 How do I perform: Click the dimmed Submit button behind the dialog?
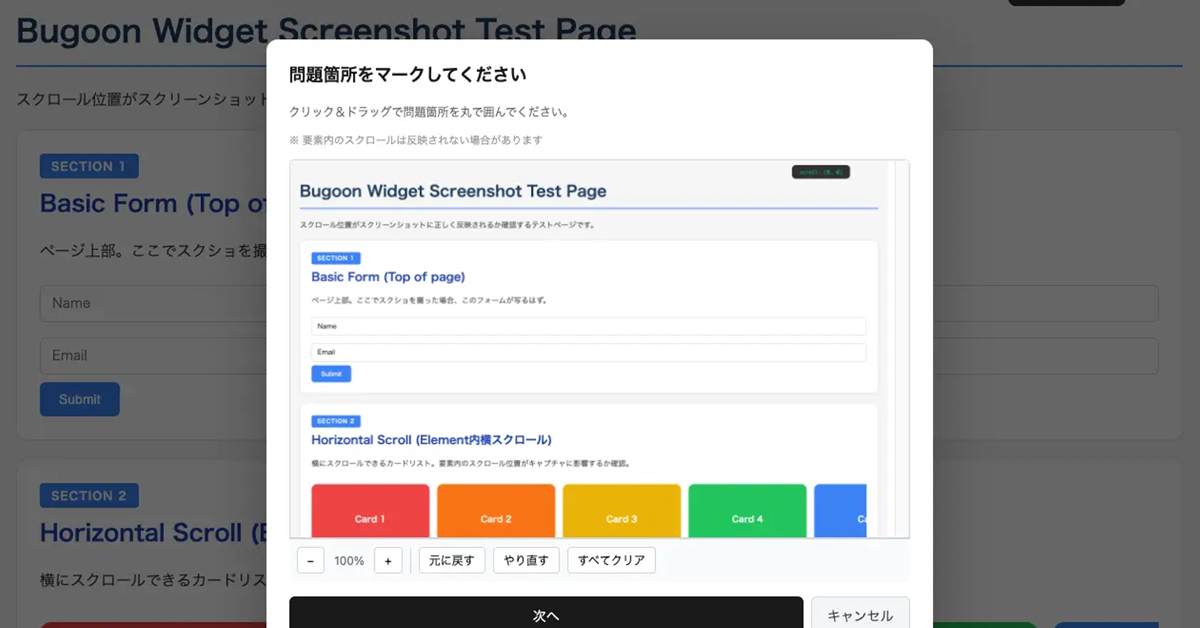[80, 399]
